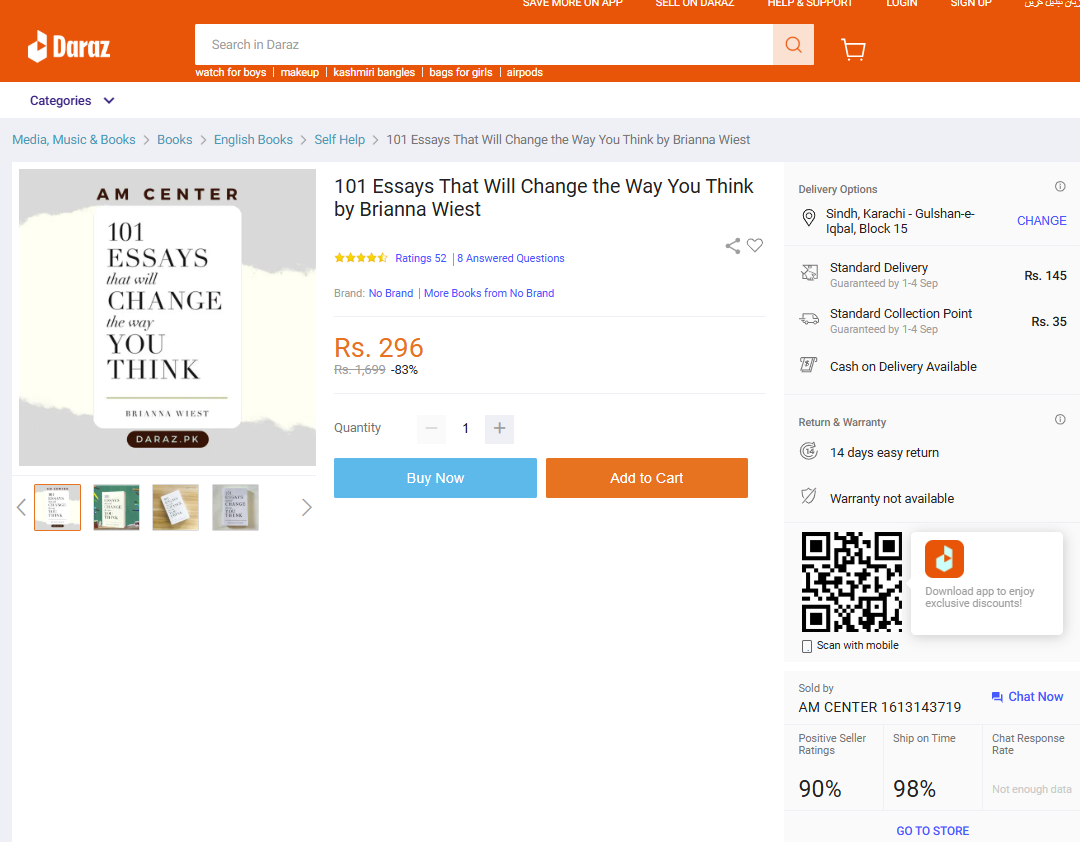Click the Return & Warranty info icon
Image resolution: width=1080 pixels, height=842 pixels.
(x=1060, y=419)
